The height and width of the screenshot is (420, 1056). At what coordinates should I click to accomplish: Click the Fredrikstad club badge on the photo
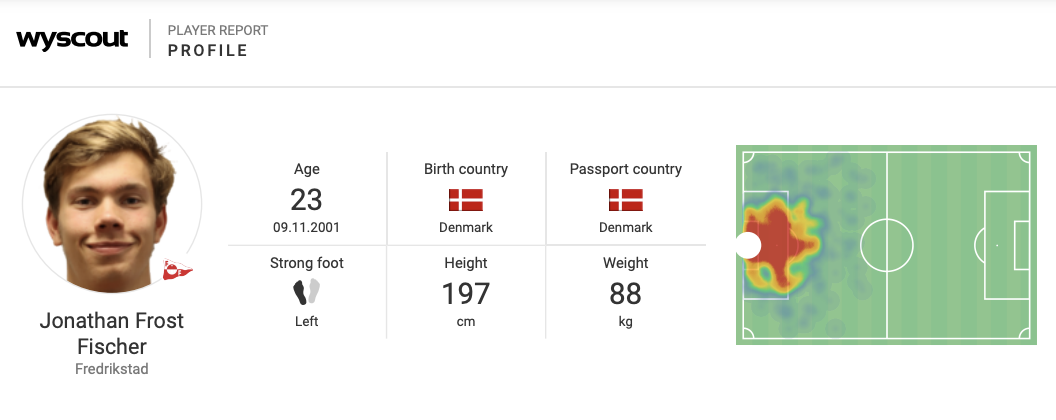click(x=178, y=269)
